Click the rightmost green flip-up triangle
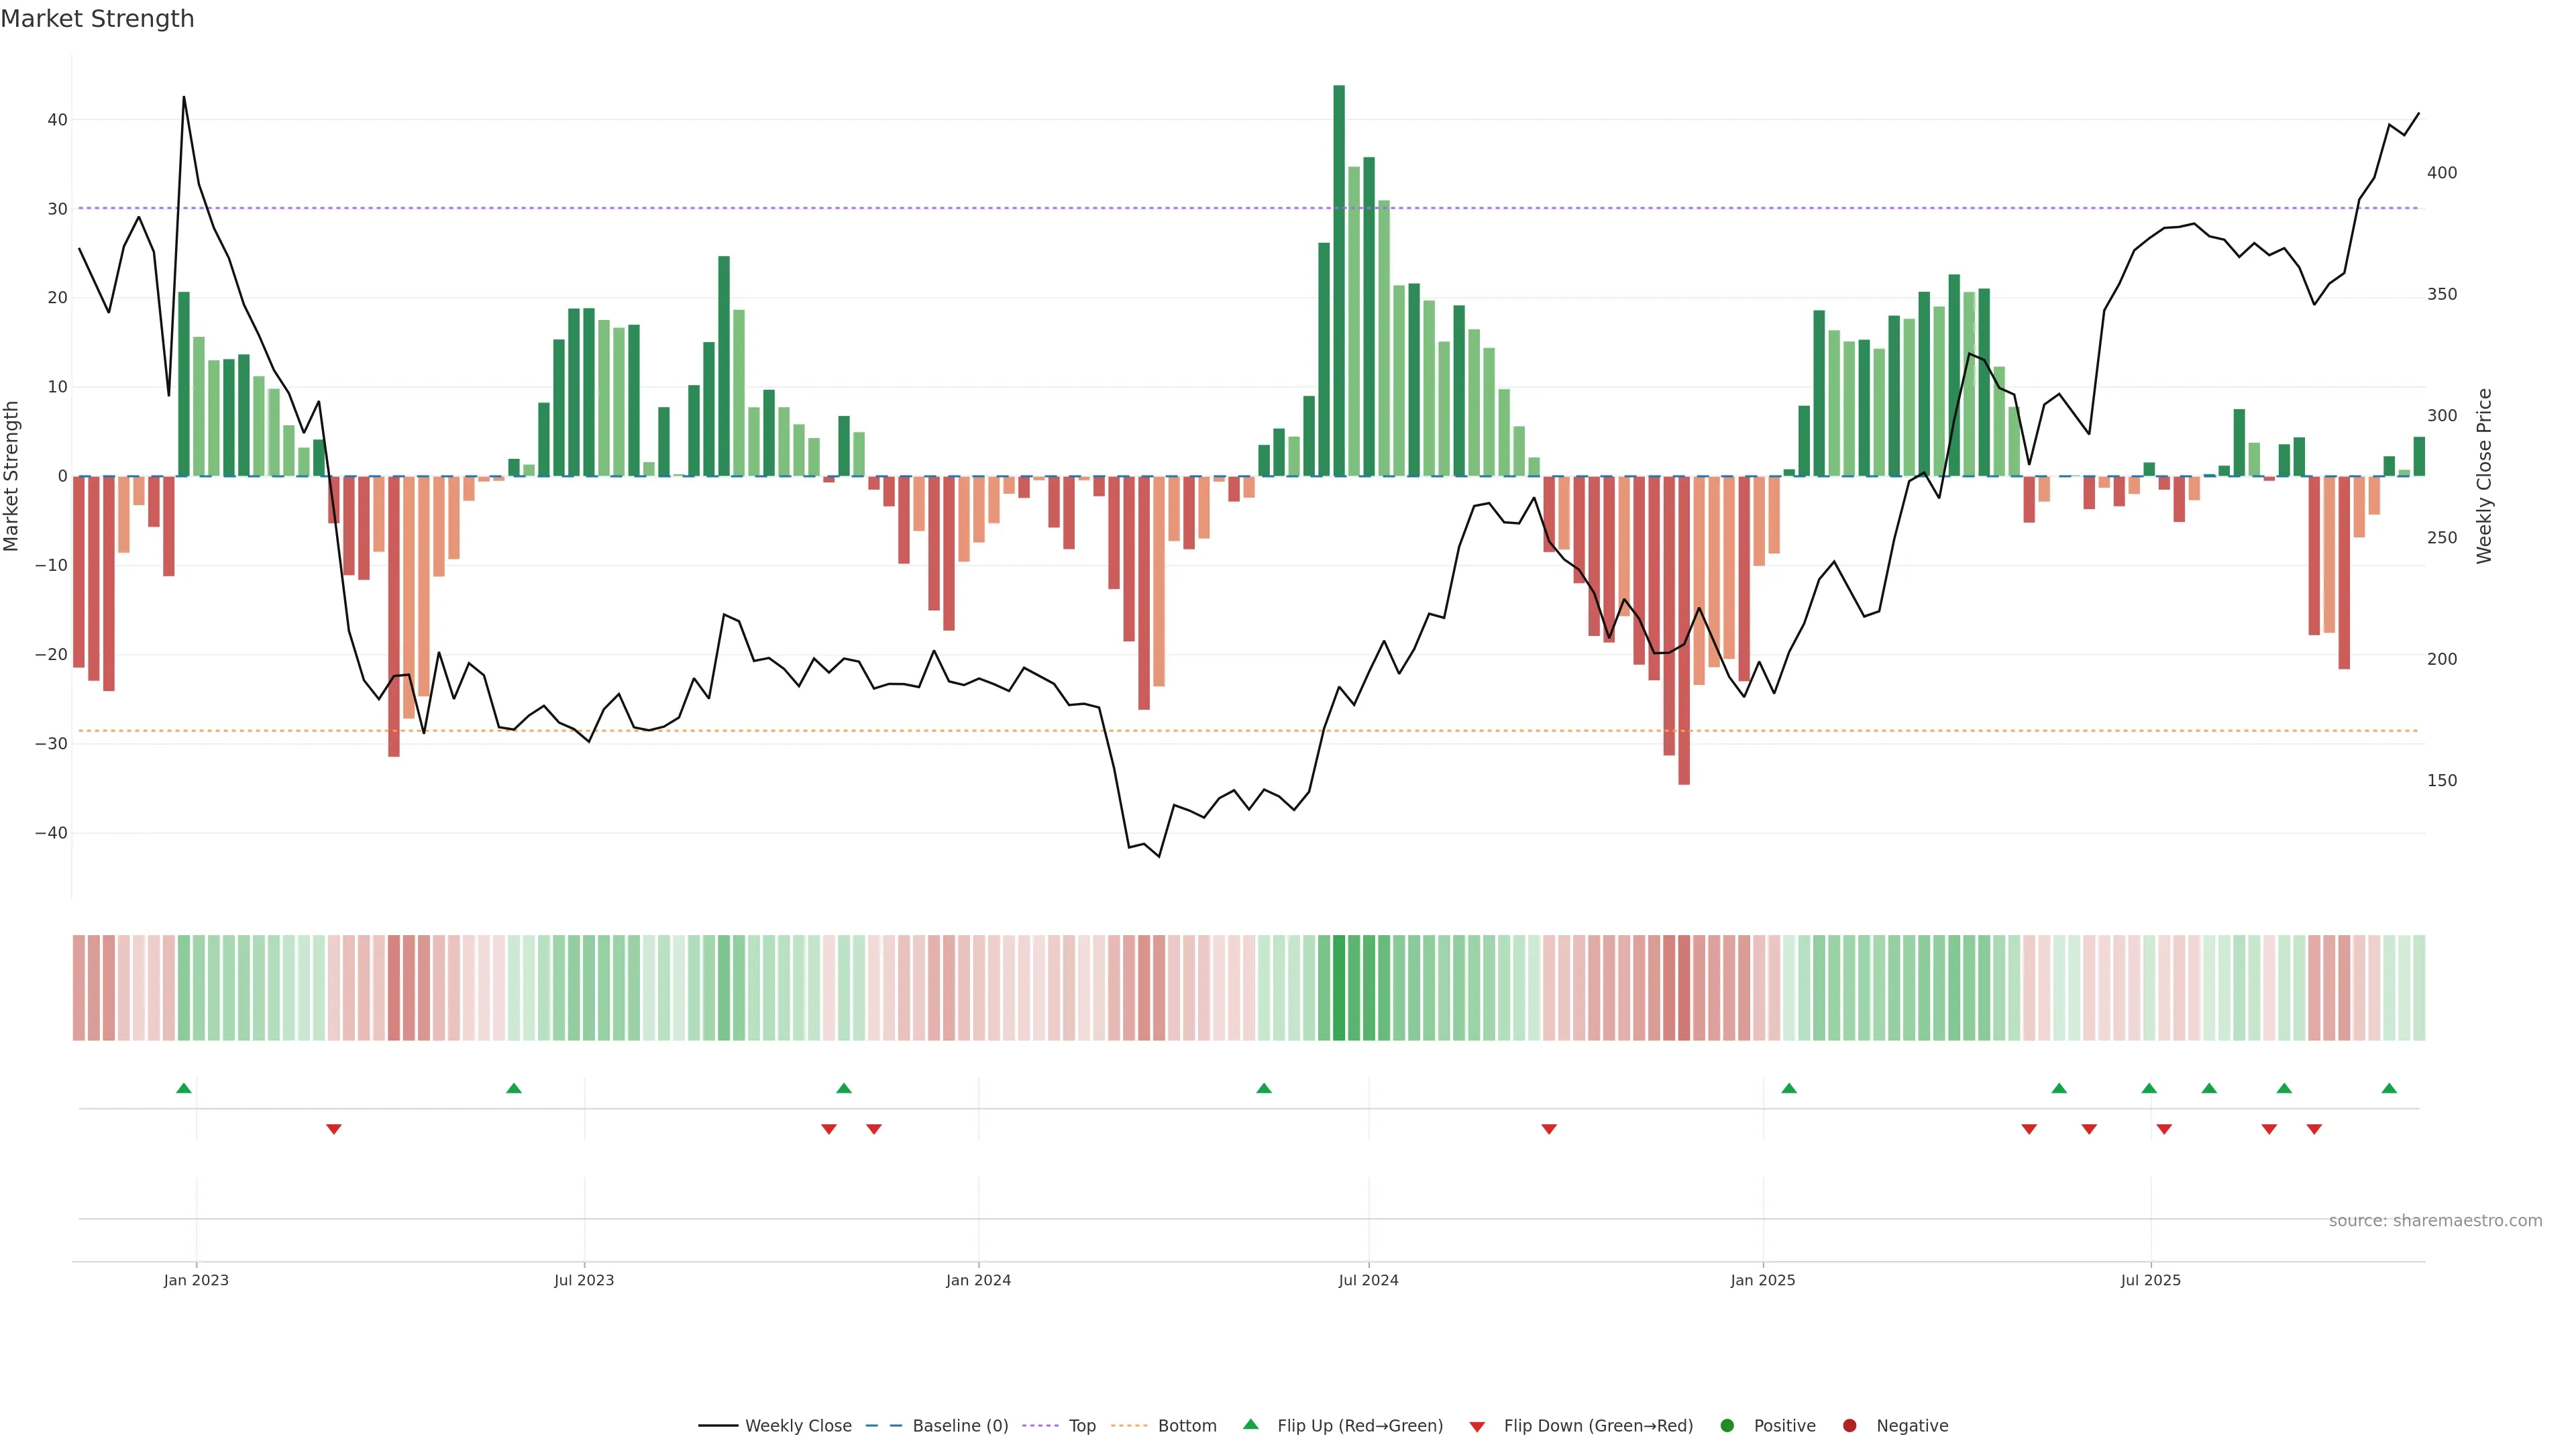2576x1449 pixels. tap(2389, 1088)
